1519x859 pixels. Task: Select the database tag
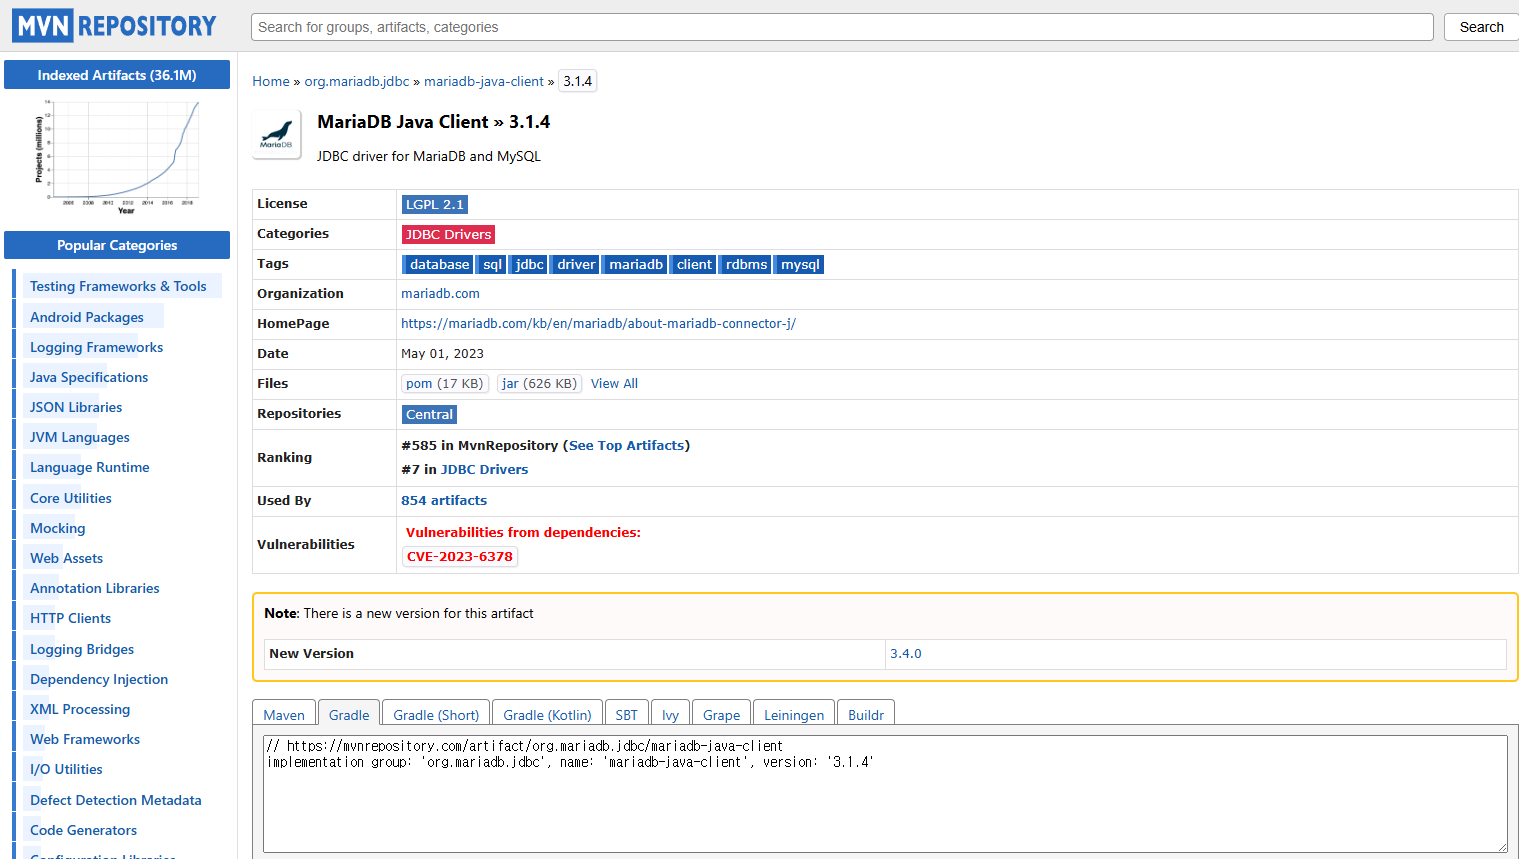click(439, 264)
